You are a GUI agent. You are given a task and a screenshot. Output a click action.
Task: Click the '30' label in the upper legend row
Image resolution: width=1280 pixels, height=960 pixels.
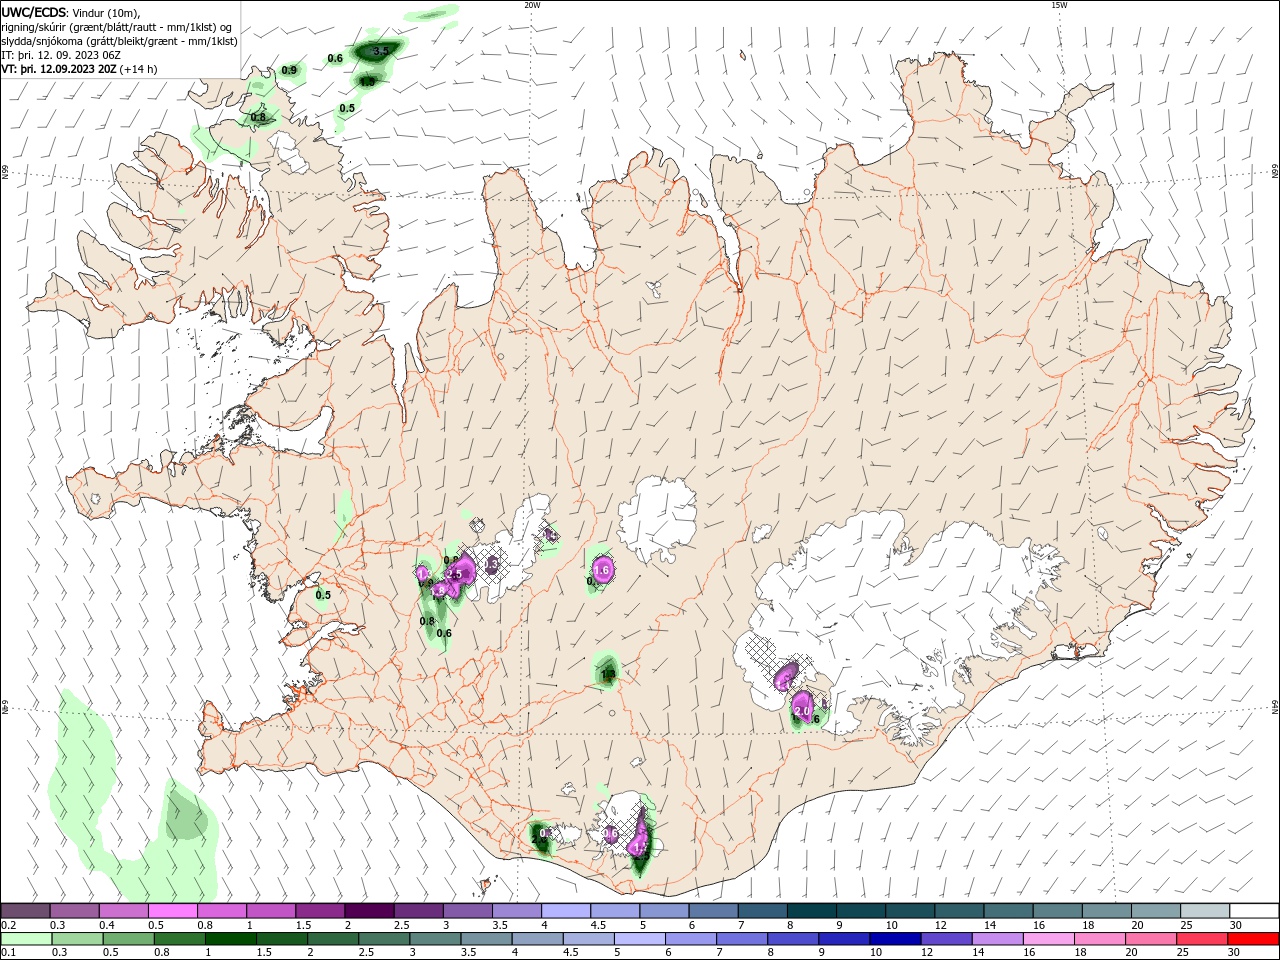[x=1235, y=925]
